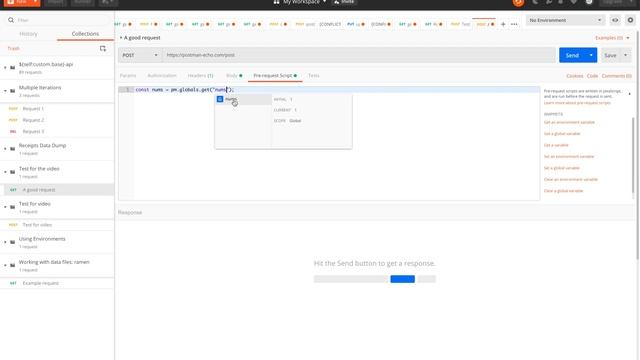Click the filter search magnifier icon
Screen dimensions: 640x360
(x=11, y=20)
